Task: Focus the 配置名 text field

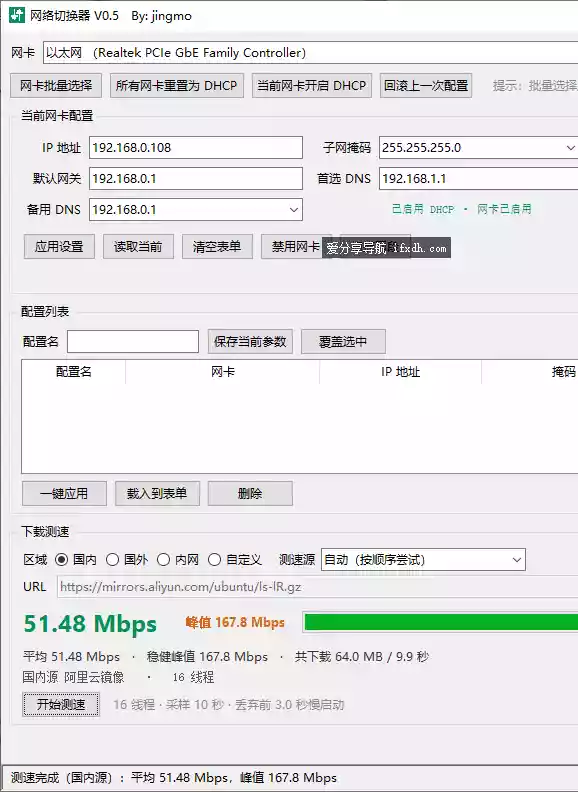Action: pos(133,341)
